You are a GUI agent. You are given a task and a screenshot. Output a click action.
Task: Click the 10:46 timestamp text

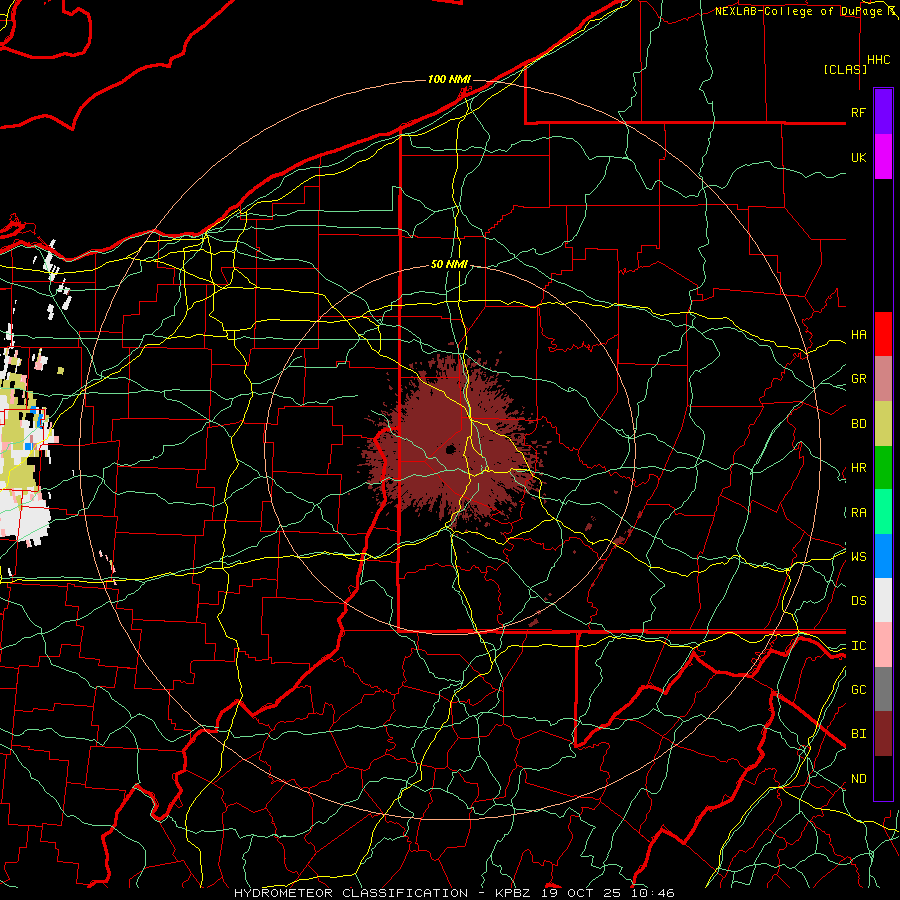tap(653, 893)
